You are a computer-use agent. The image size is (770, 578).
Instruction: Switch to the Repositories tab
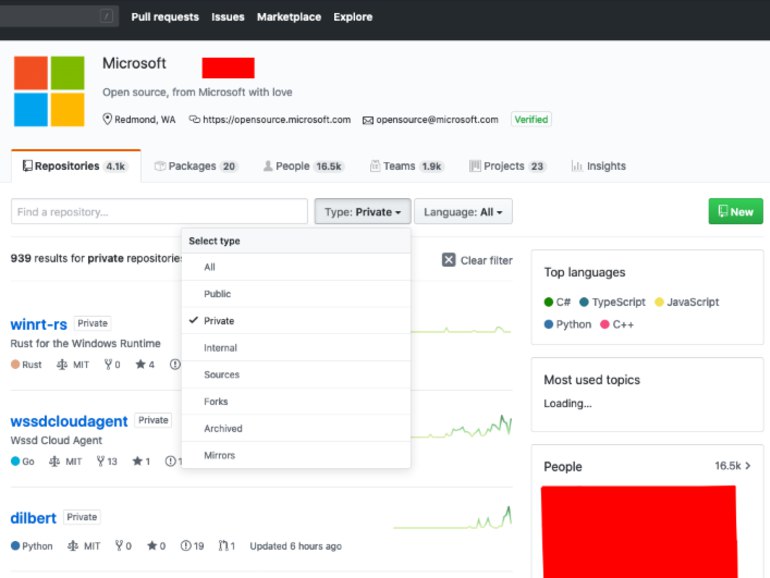76,166
